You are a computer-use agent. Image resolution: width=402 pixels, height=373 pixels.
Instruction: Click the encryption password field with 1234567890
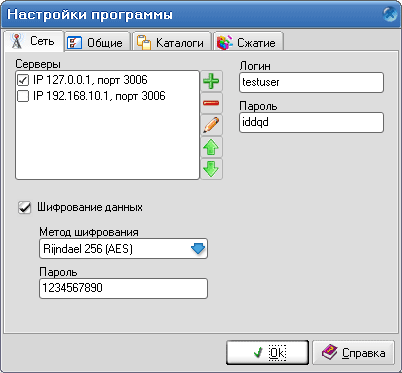click(x=123, y=288)
